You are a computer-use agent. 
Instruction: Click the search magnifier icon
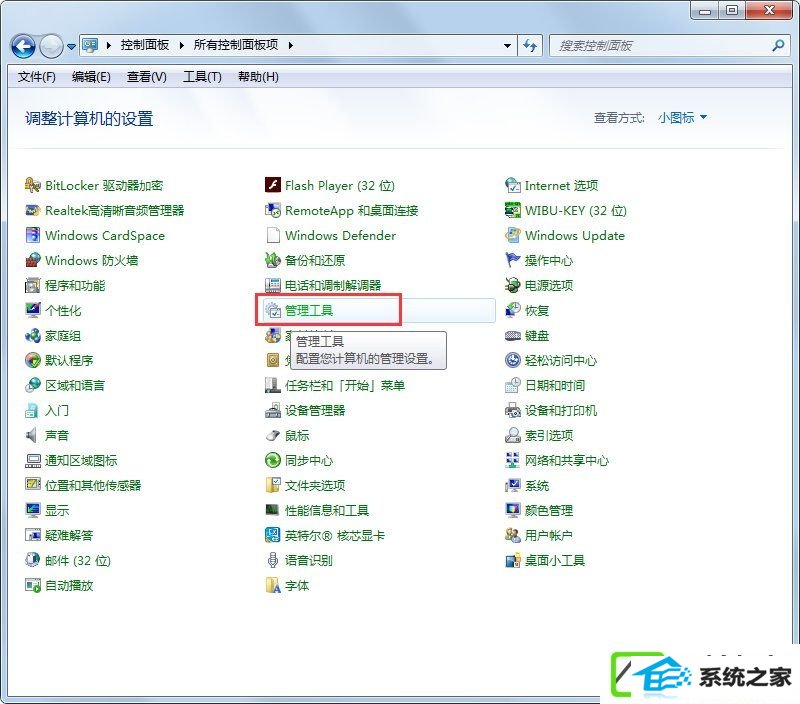(x=778, y=45)
